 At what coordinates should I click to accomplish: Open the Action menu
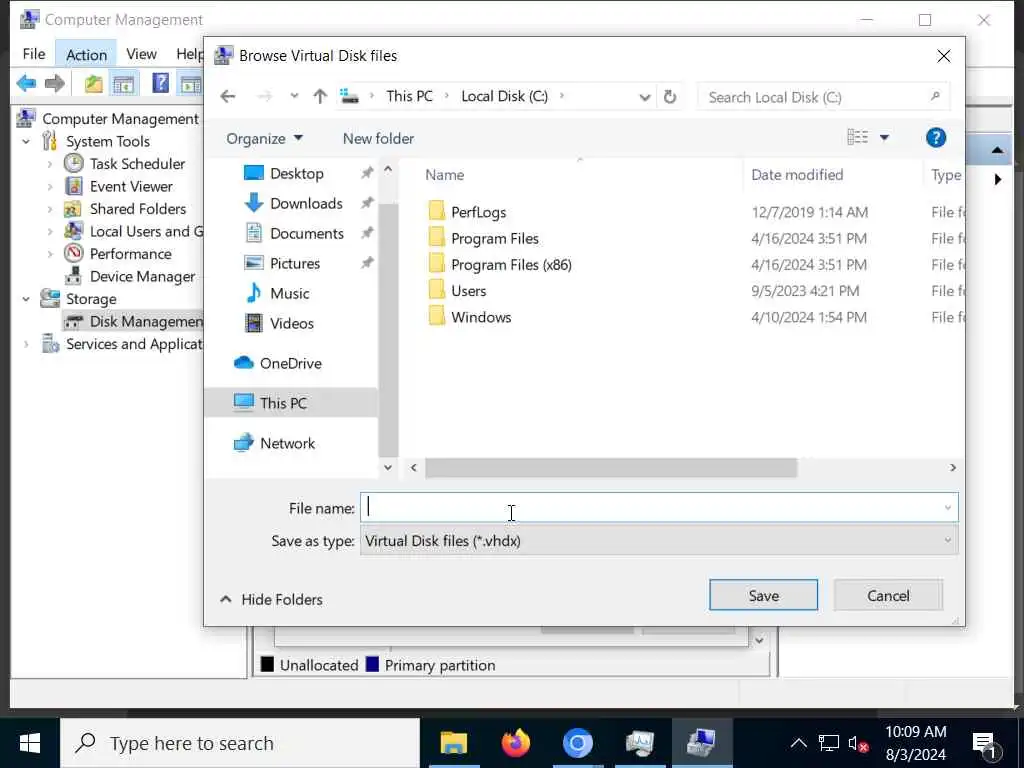[86, 54]
